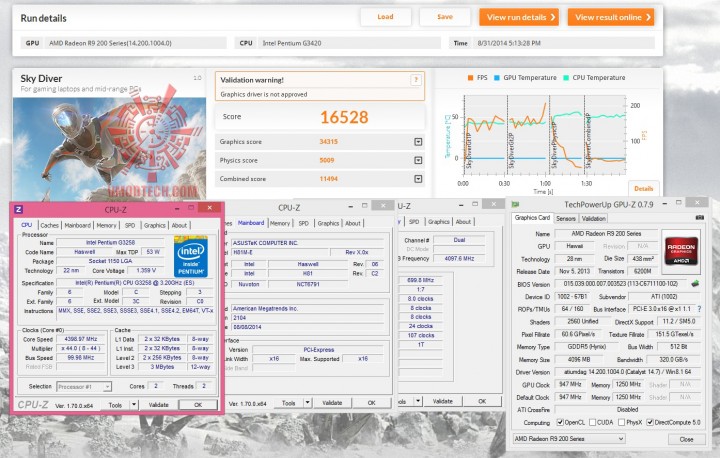This screenshot has height=458, width=720.
Task: Open SPD tab in rightmost CPU-Z window
Action: 414,221
